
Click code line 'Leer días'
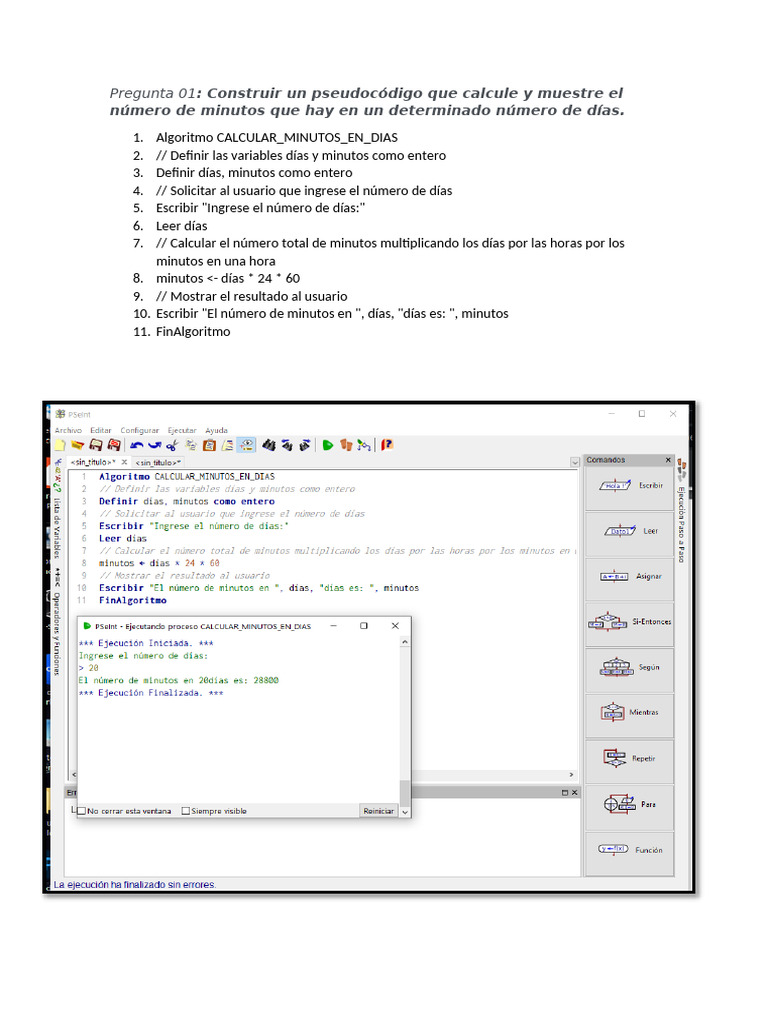[123, 539]
